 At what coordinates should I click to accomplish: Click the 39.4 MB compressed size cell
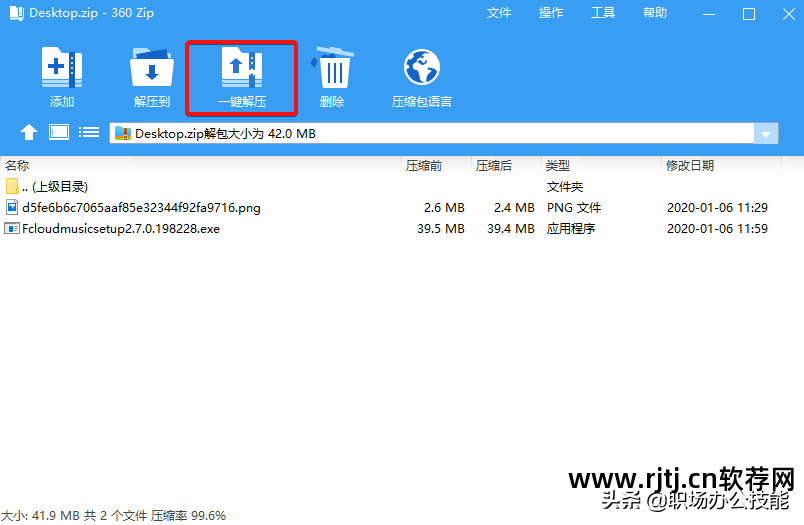tap(511, 229)
